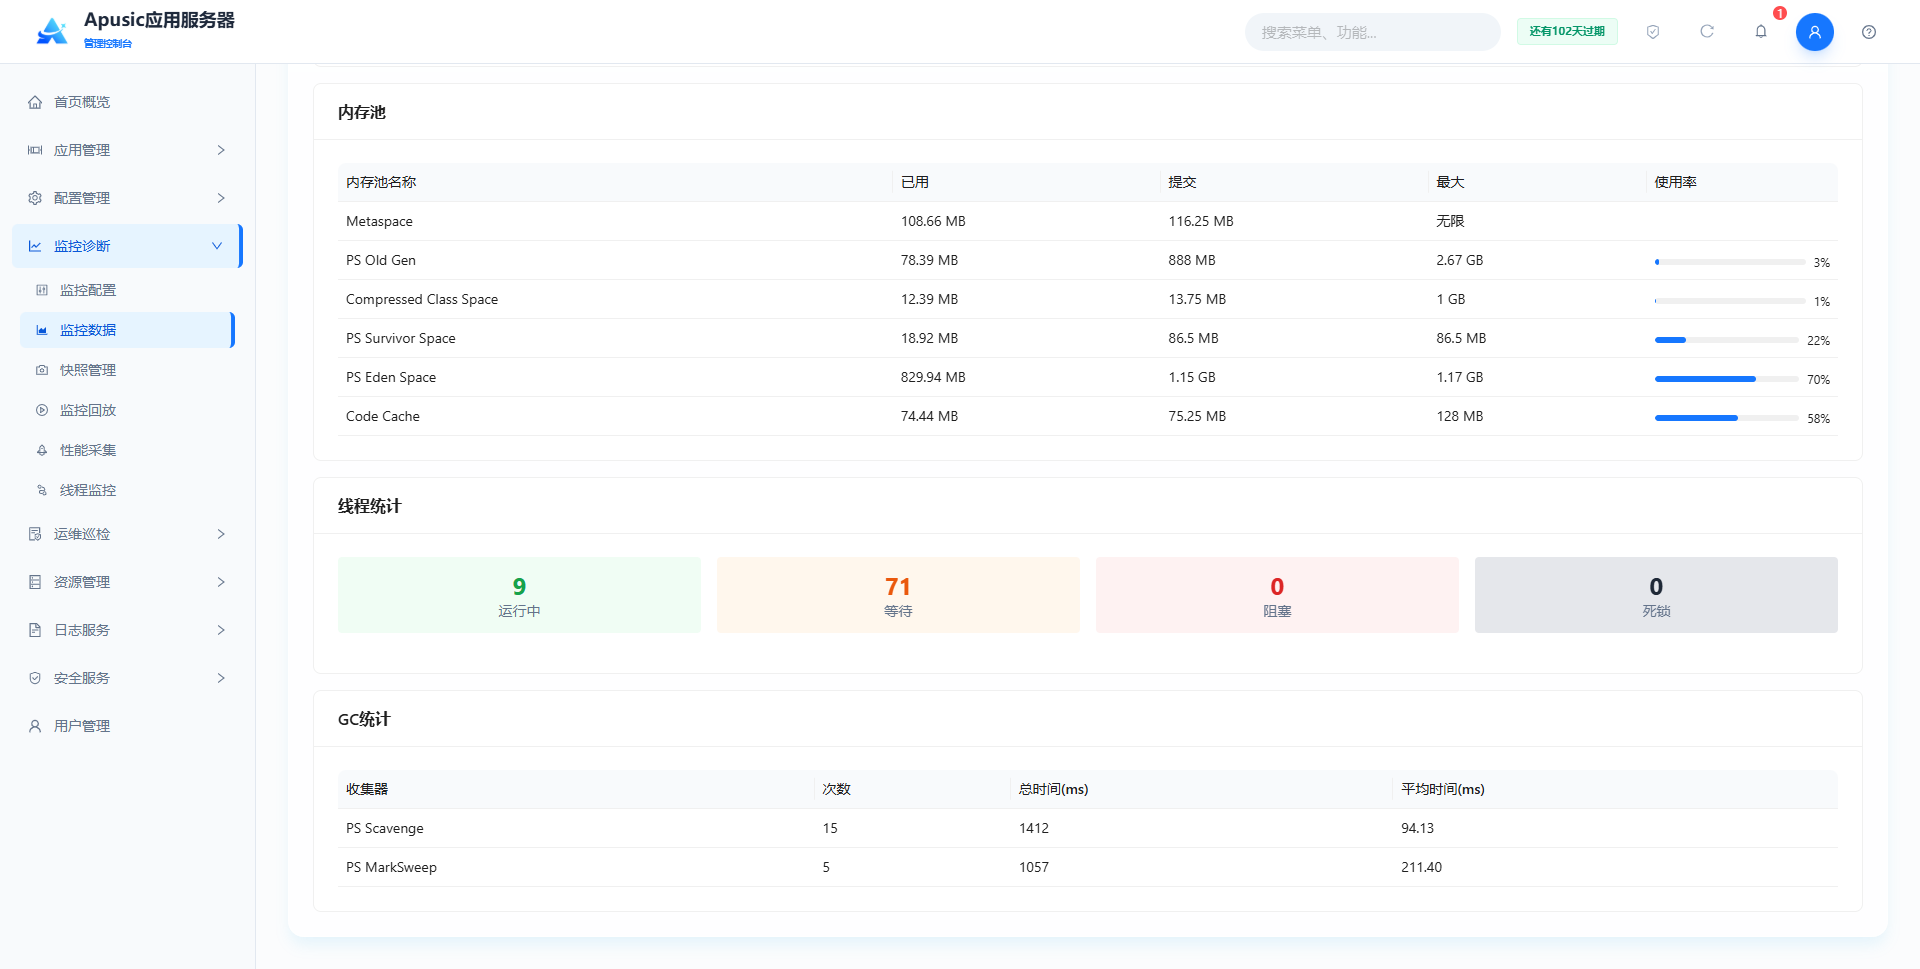Viewport: 1920px width, 969px height.
Task: Click the 还有102天过期 license badge
Action: [1567, 32]
